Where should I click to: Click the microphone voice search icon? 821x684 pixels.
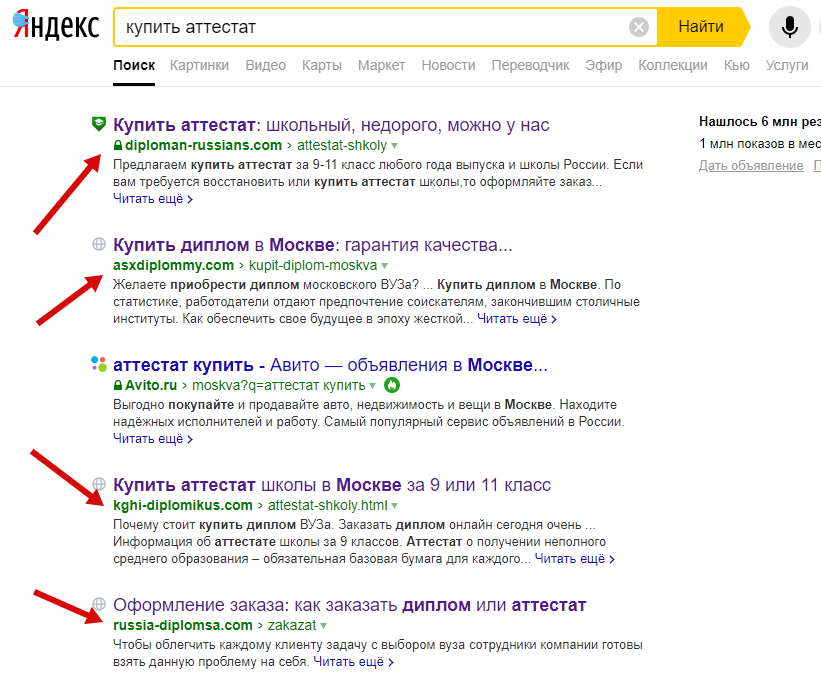click(789, 27)
